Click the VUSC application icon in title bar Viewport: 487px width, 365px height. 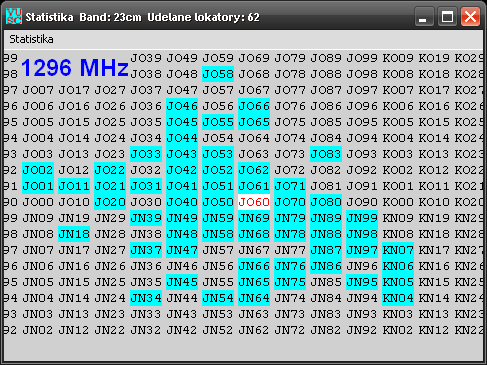[x=14, y=16]
